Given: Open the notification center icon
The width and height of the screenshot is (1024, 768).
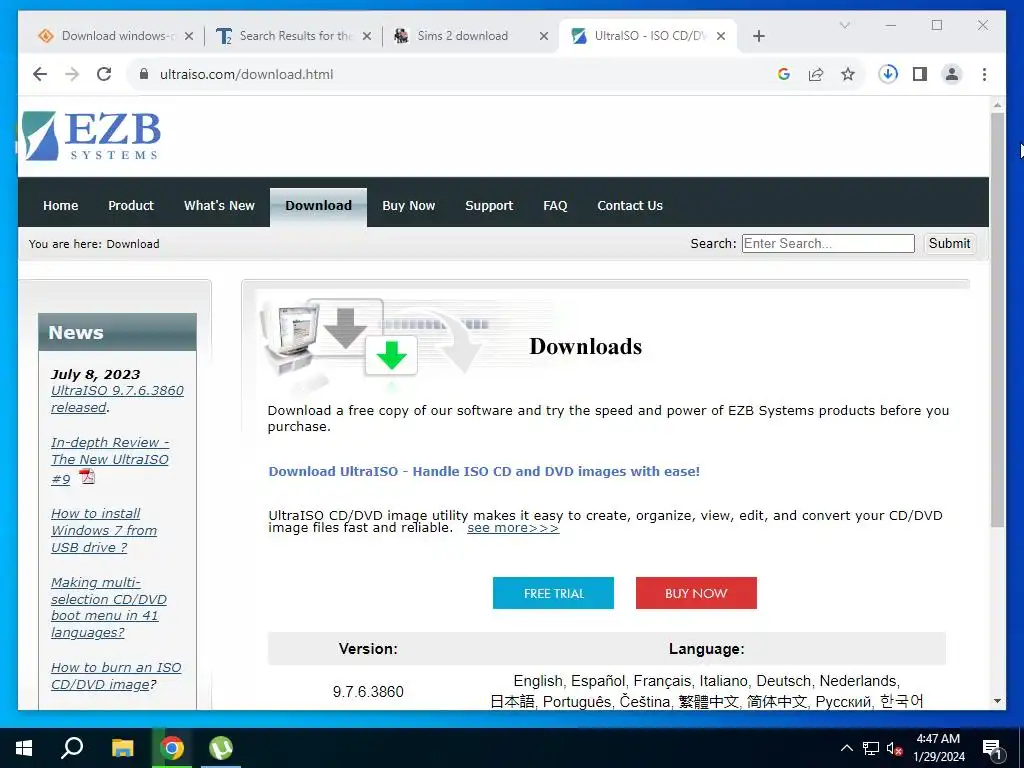Looking at the screenshot, I should (x=992, y=750).
